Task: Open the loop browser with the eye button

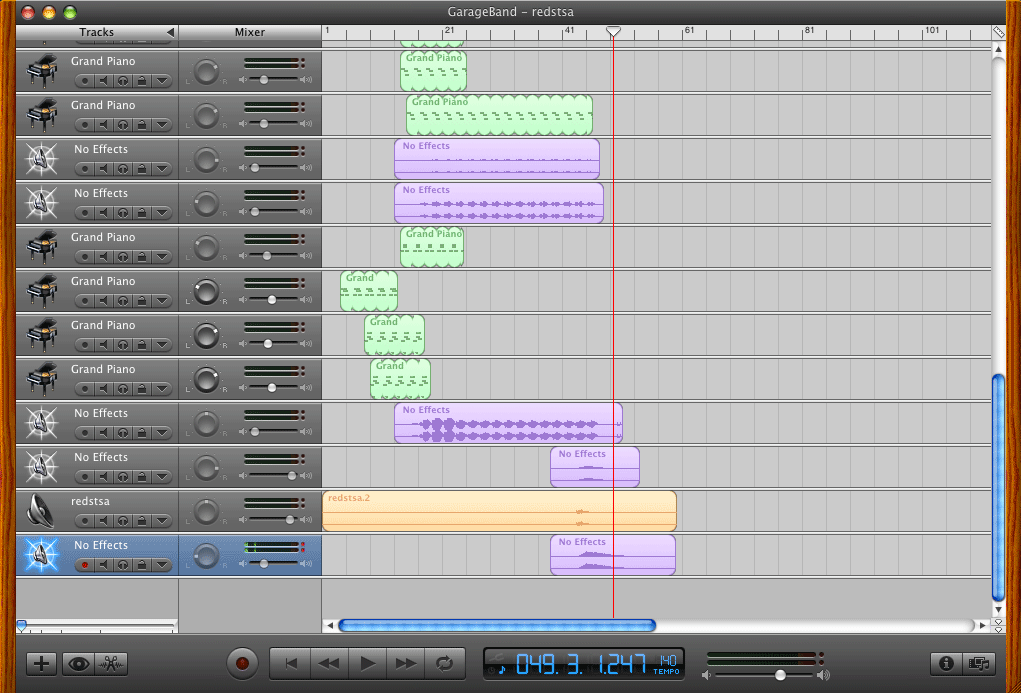Action: (79, 664)
